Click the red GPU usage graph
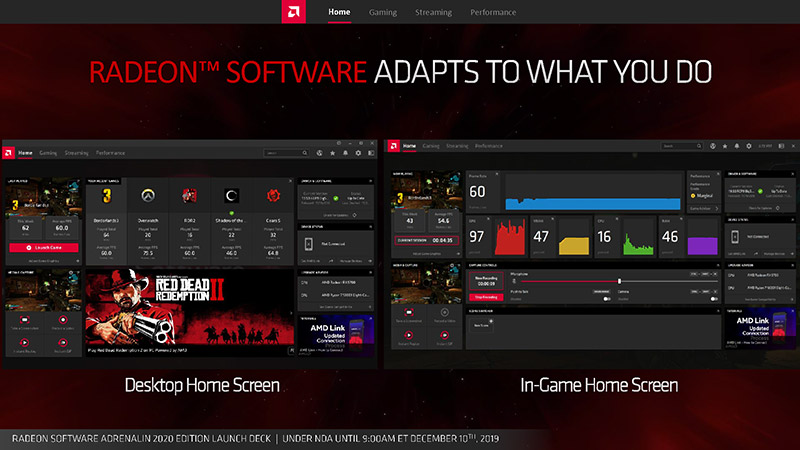The image size is (800, 450). coord(509,238)
